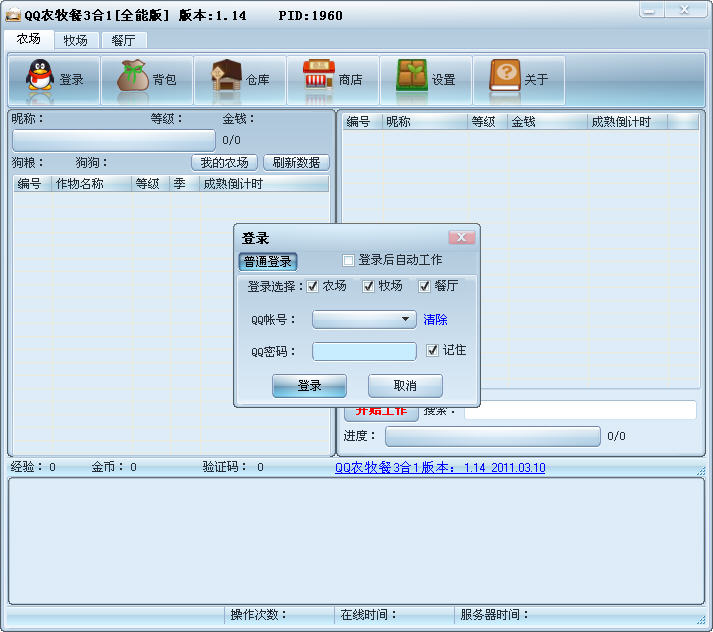Expand the QQ帐号 account dropdown
The image size is (713, 632).
tap(405, 319)
